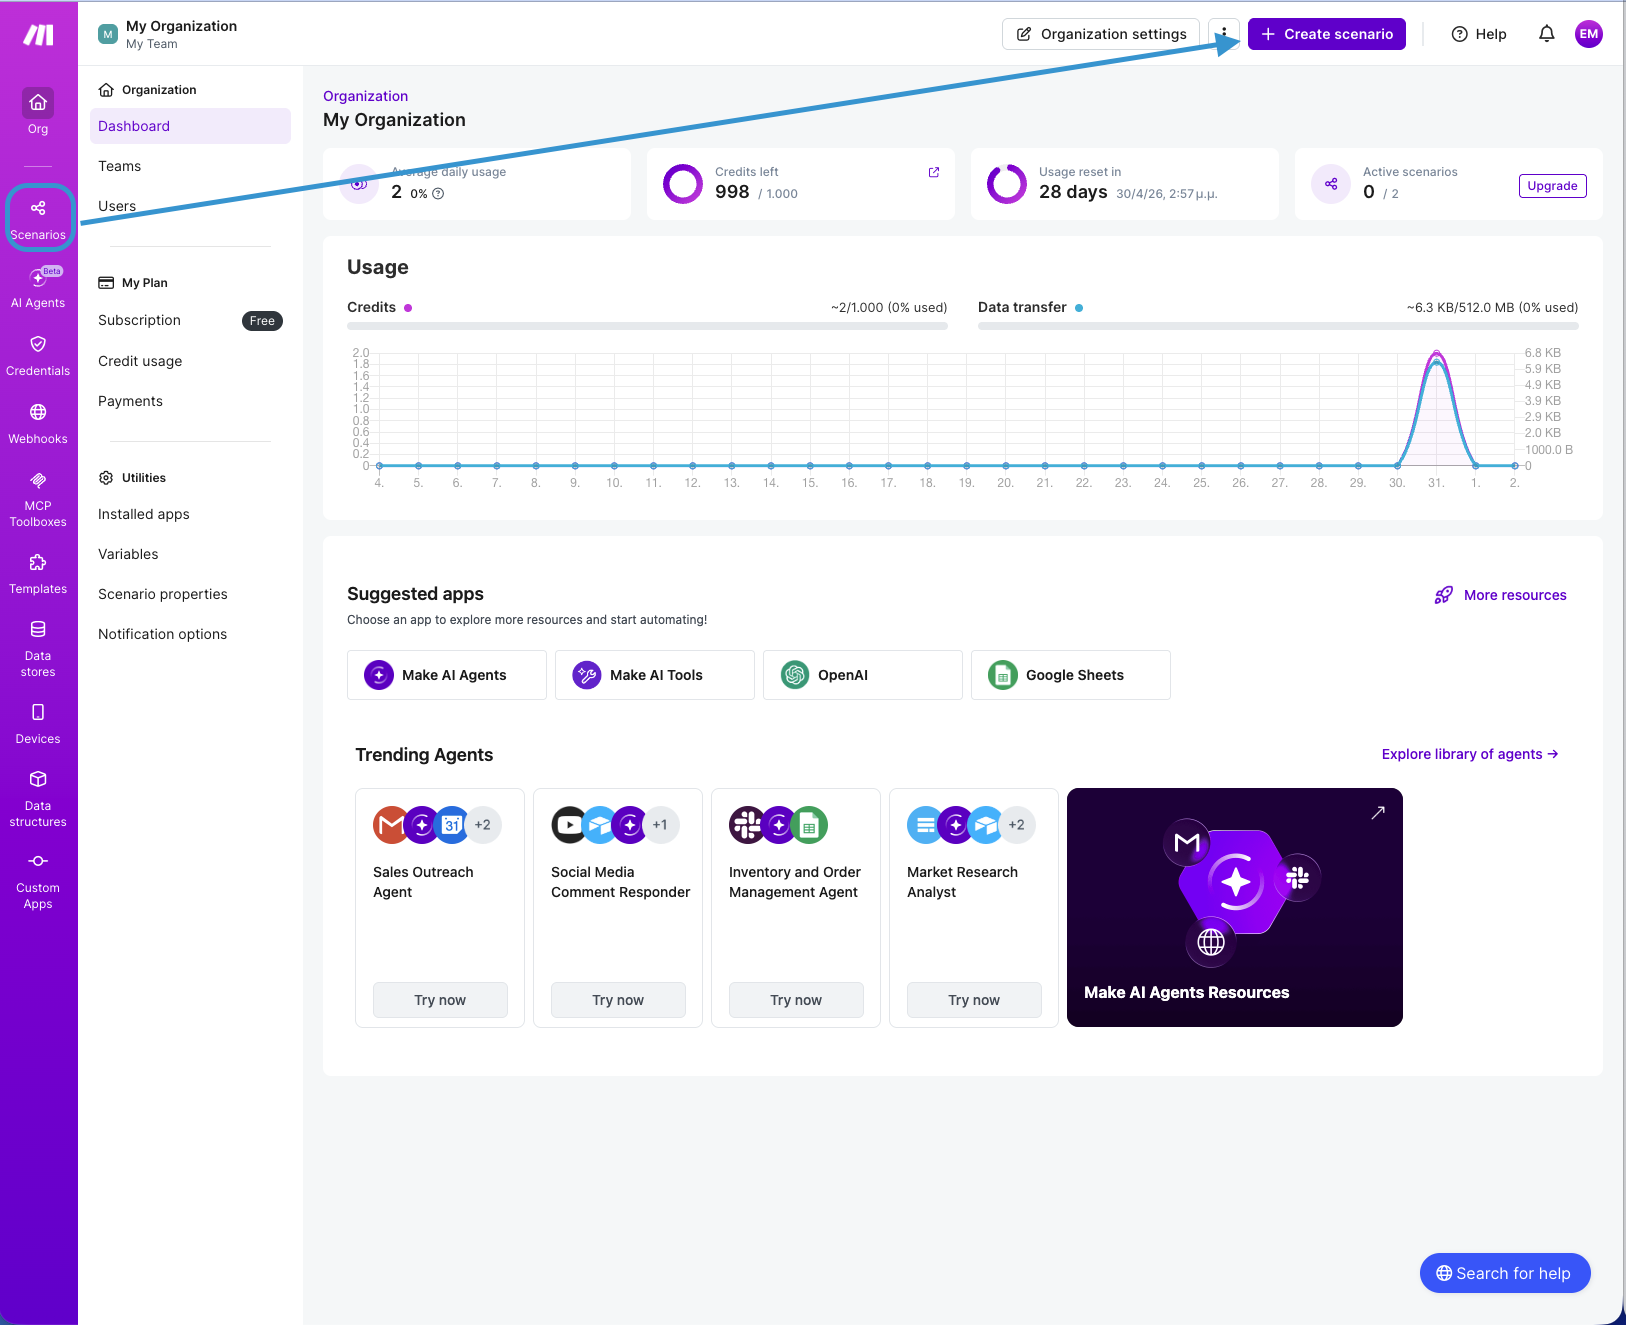This screenshot has width=1626, height=1325.
Task: Click the Org home icon
Action: click(38, 103)
